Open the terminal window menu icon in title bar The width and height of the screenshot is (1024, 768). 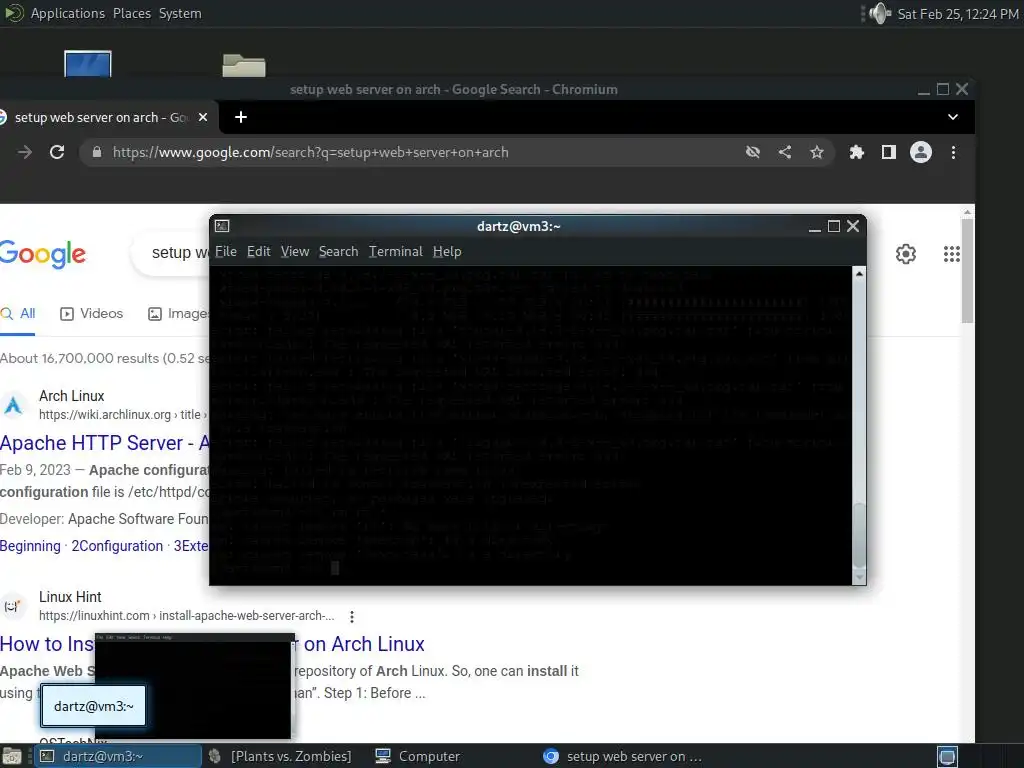222,226
